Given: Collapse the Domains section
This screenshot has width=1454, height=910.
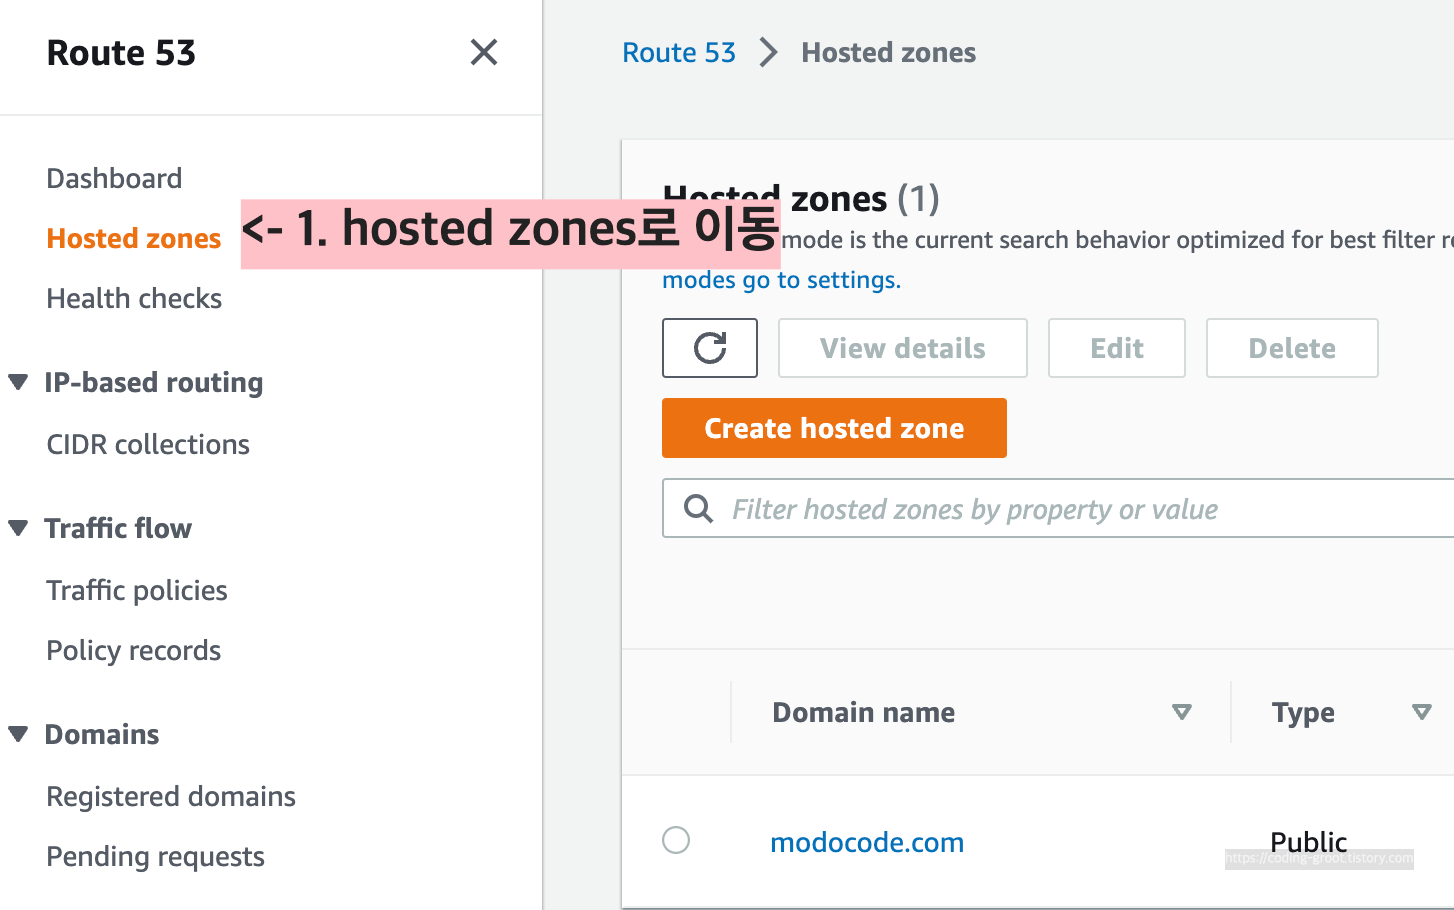Looking at the screenshot, I should pos(18,734).
